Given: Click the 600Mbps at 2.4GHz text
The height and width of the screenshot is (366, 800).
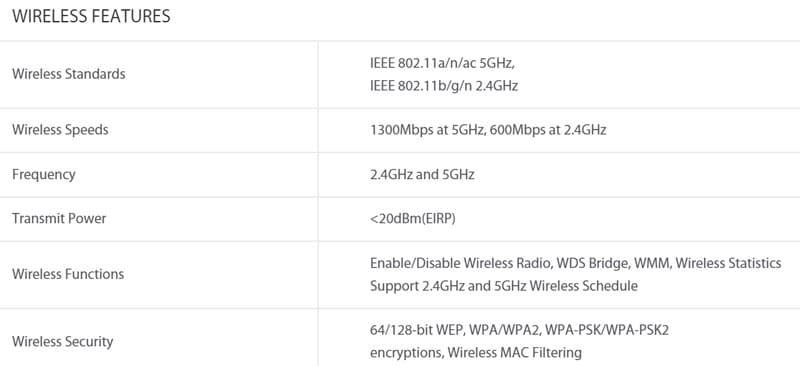Looking at the screenshot, I should [548, 130].
